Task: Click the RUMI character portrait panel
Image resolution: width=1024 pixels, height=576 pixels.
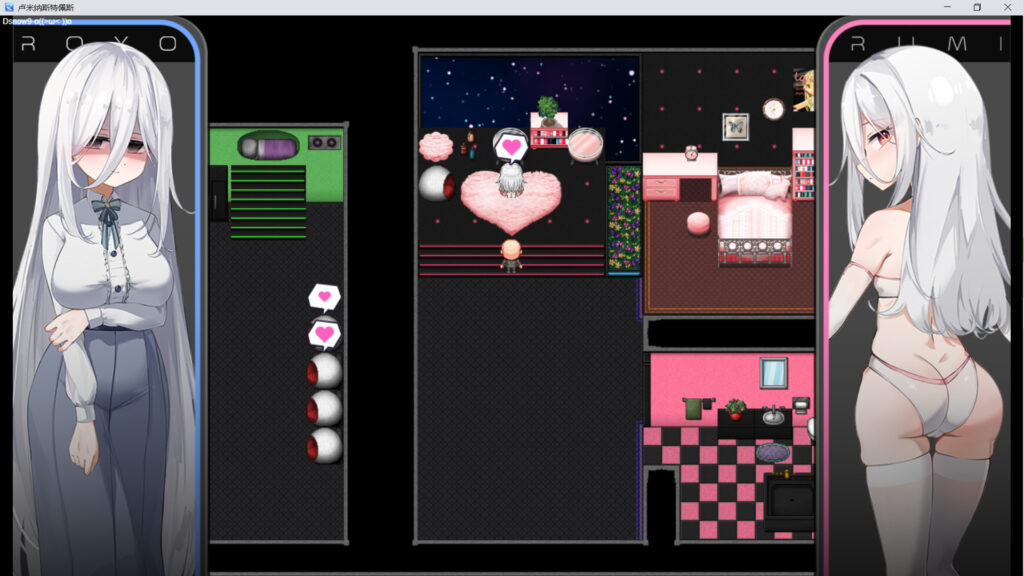Action: coord(920,297)
